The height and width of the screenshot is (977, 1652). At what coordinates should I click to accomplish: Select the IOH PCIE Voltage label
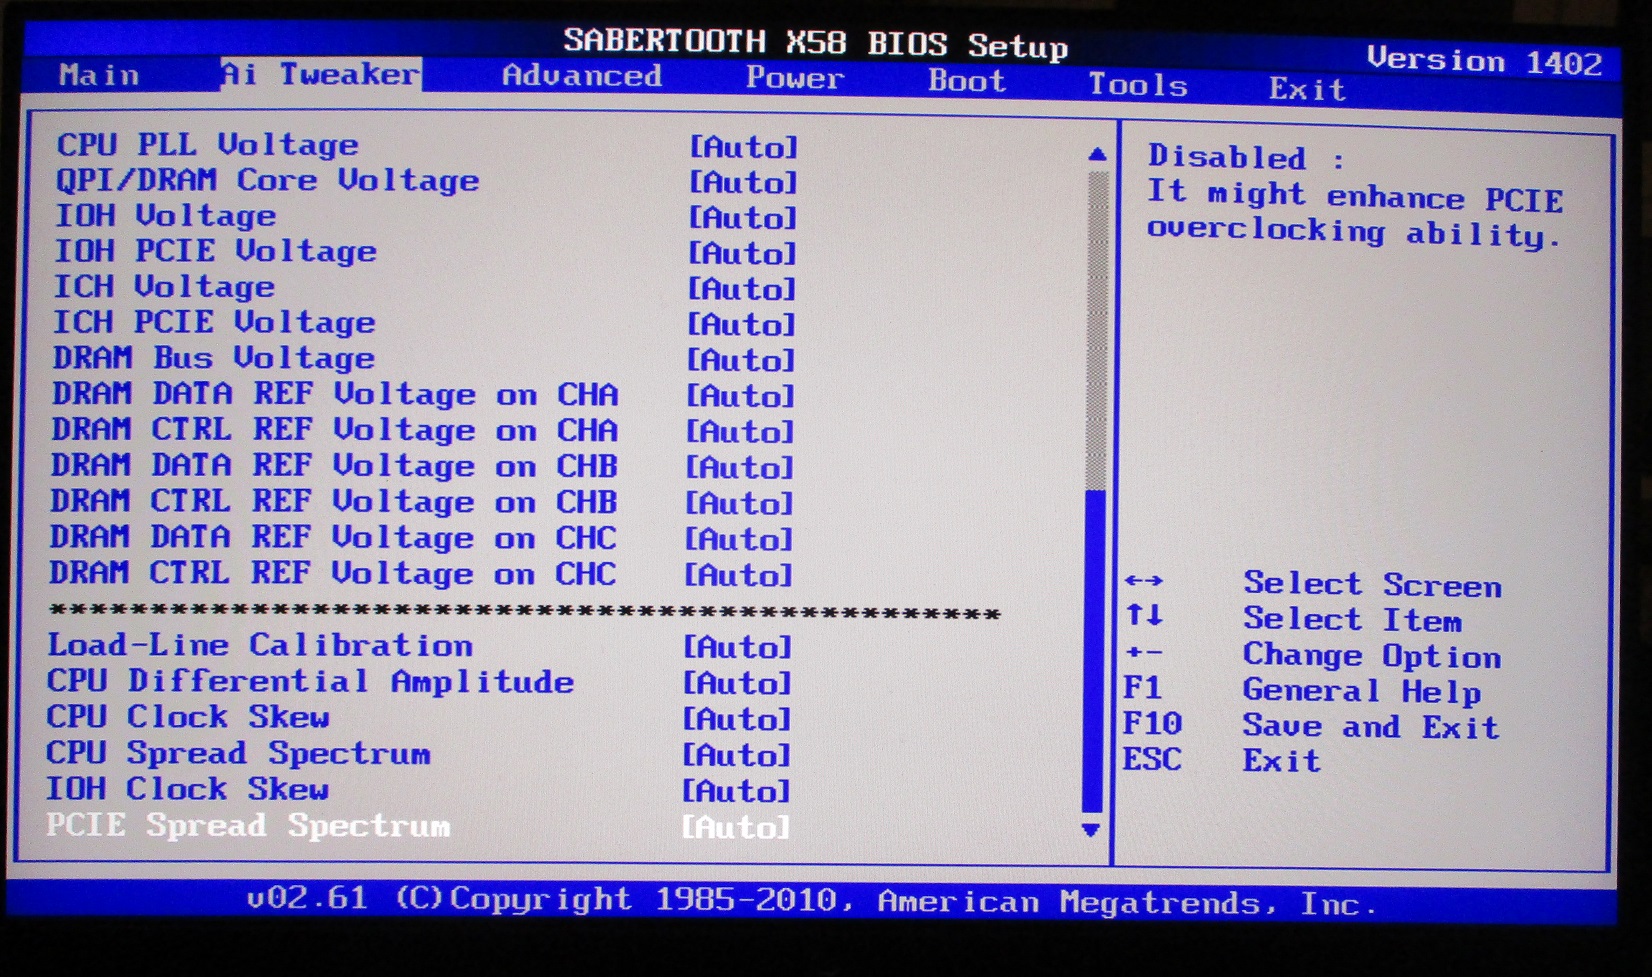(x=215, y=251)
